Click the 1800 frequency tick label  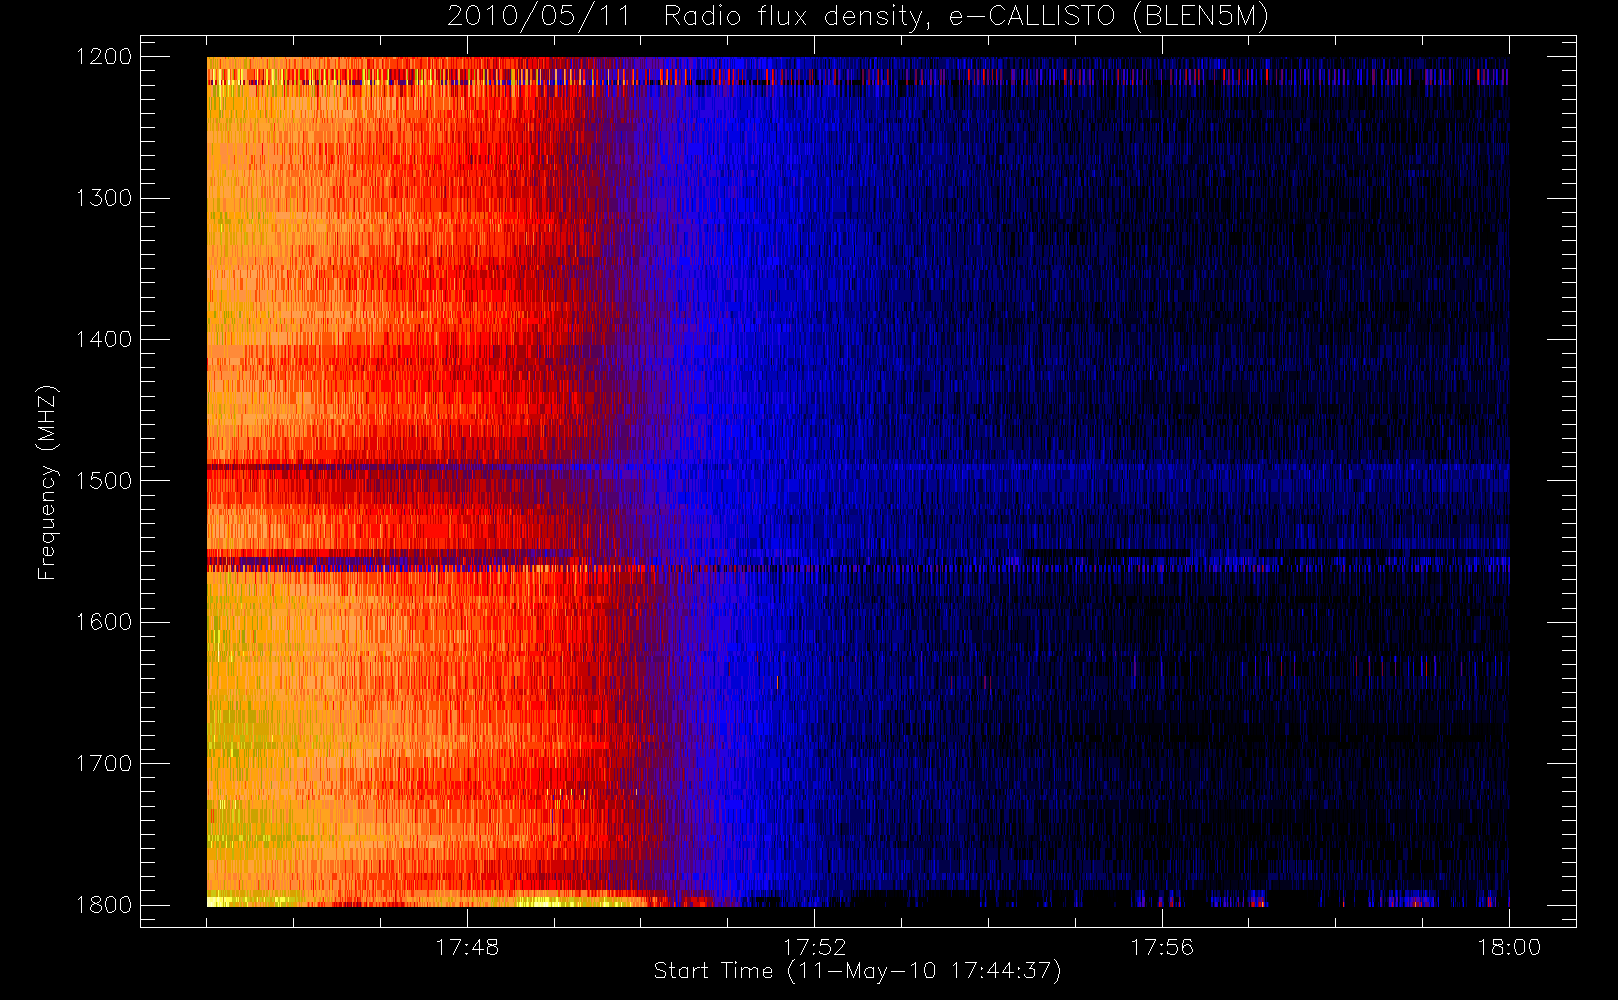pos(104,905)
